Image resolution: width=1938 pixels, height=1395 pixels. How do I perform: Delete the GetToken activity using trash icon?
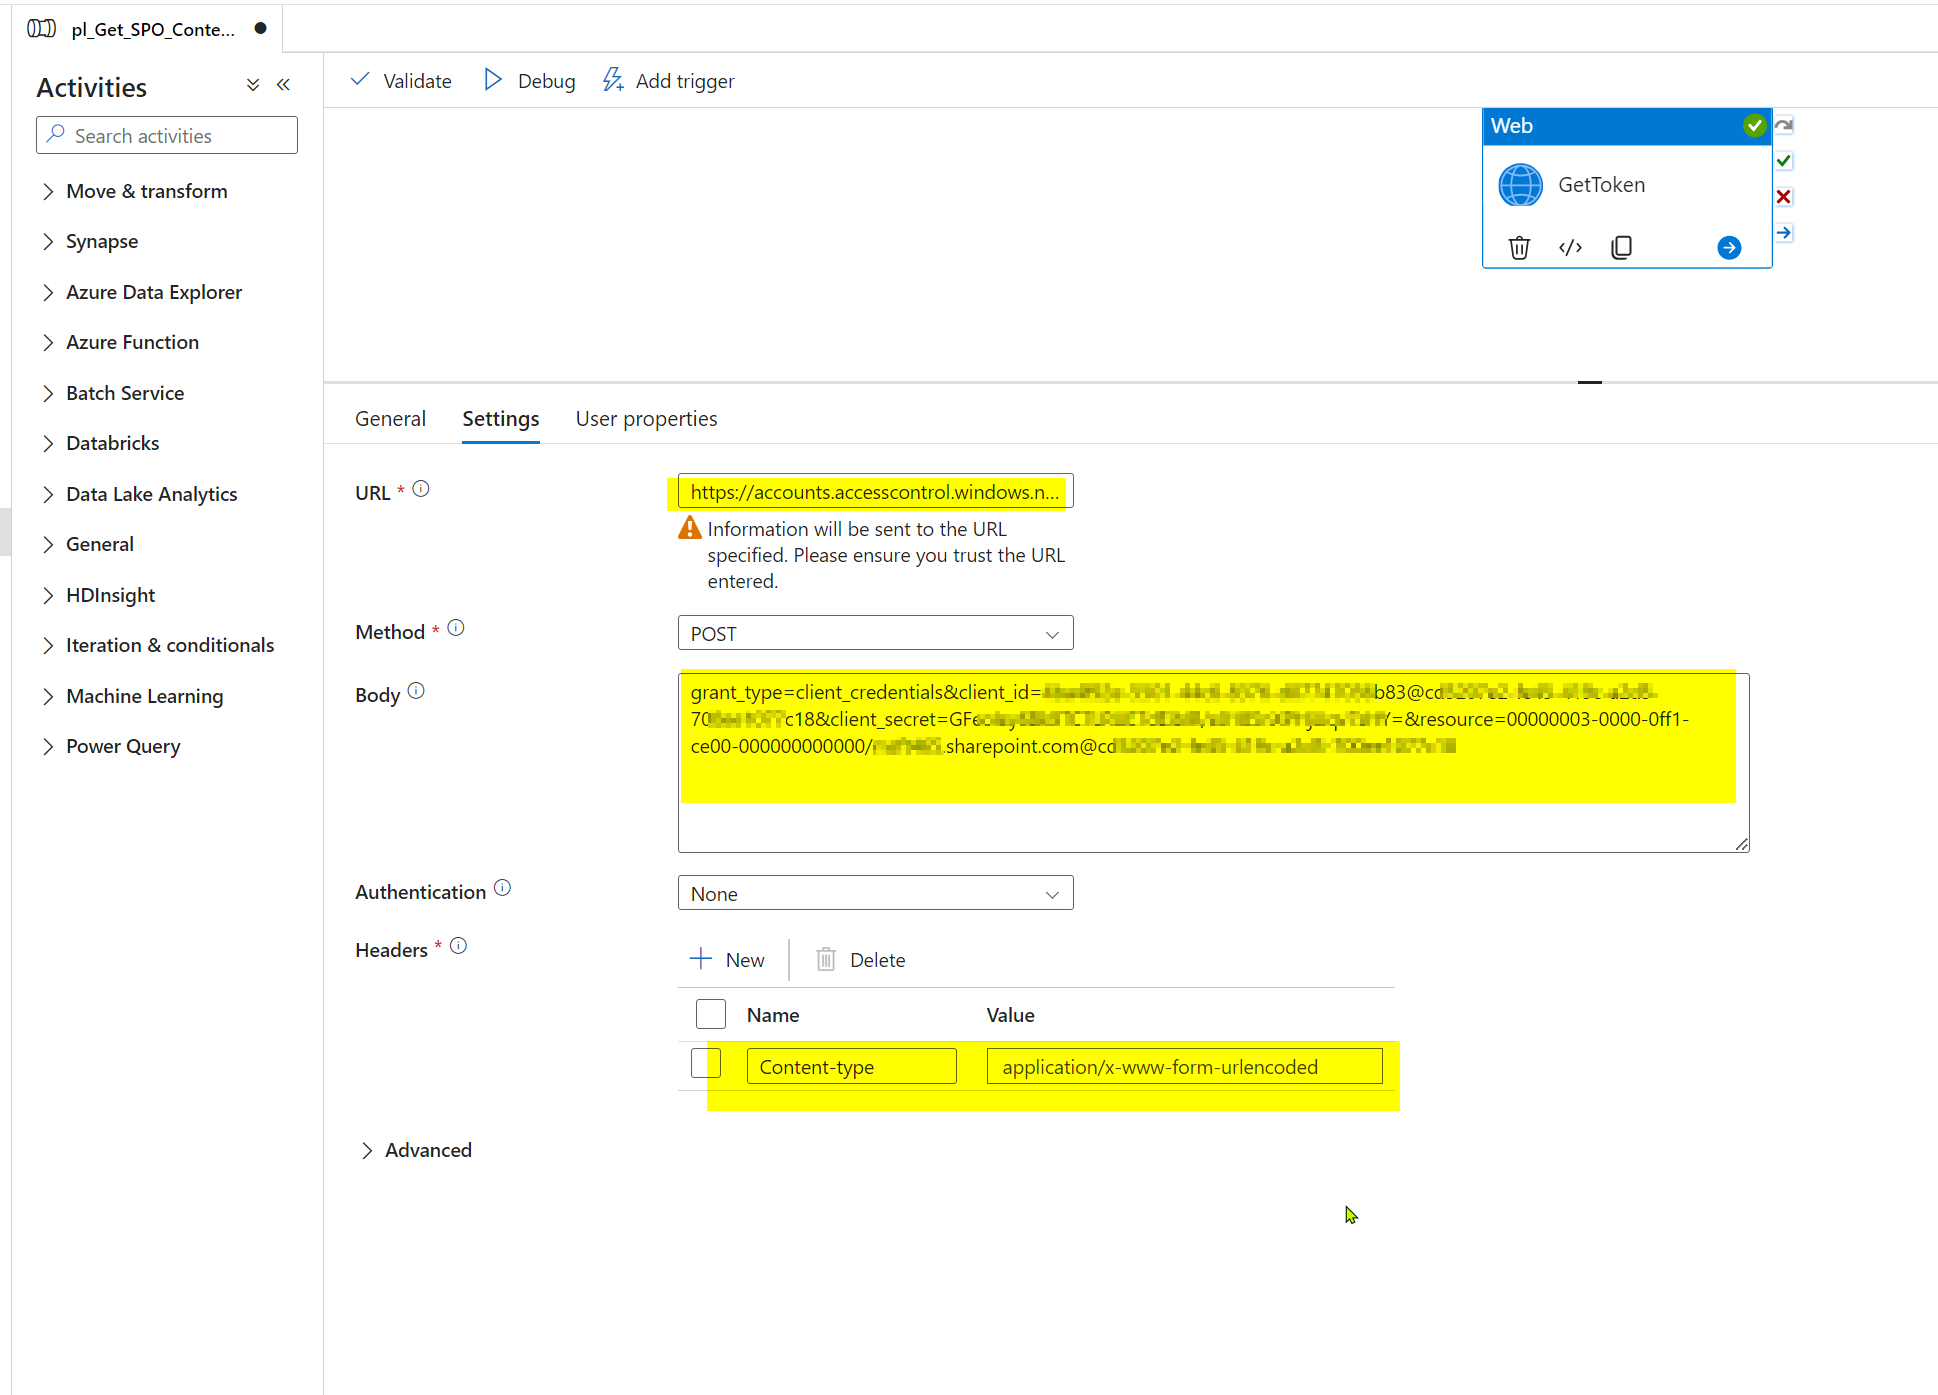coord(1519,247)
